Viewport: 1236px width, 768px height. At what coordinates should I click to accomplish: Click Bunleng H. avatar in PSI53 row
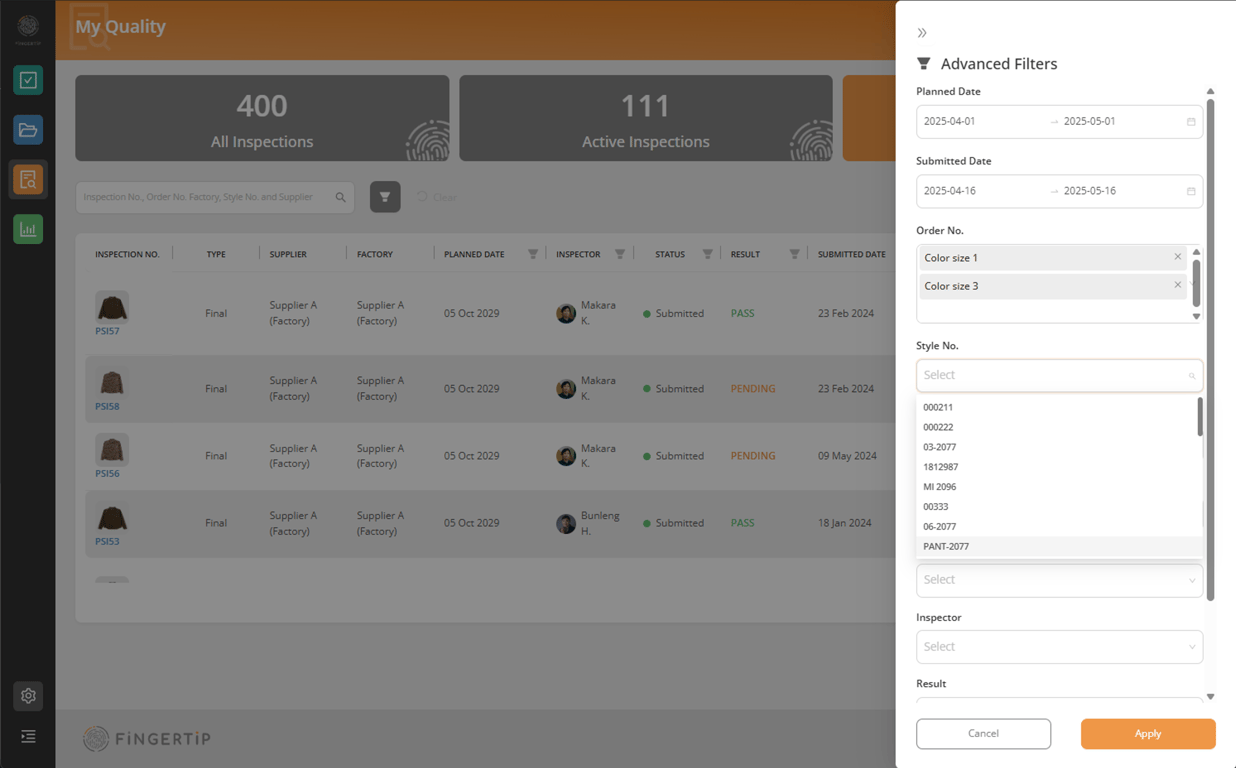point(566,523)
